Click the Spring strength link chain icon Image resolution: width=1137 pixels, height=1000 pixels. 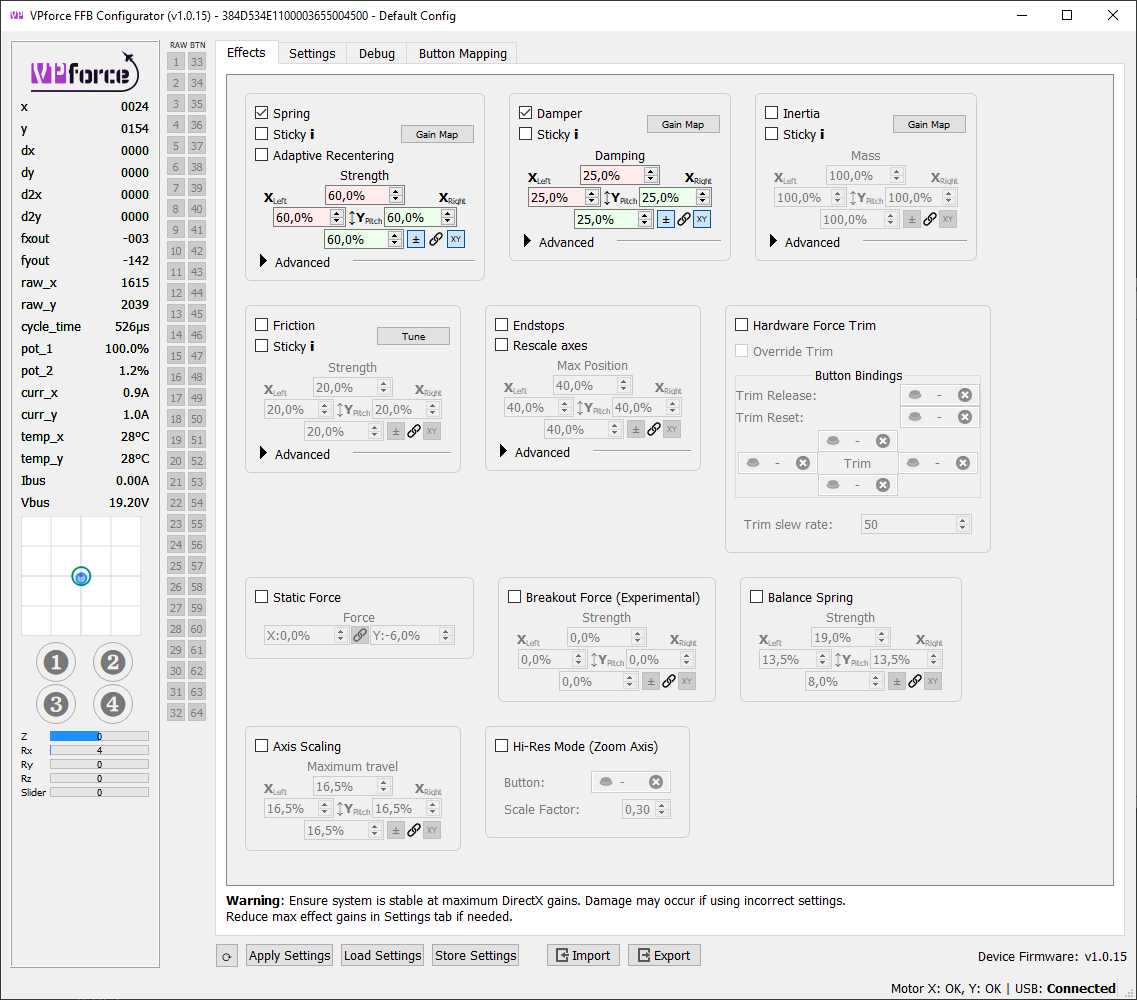point(436,240)
